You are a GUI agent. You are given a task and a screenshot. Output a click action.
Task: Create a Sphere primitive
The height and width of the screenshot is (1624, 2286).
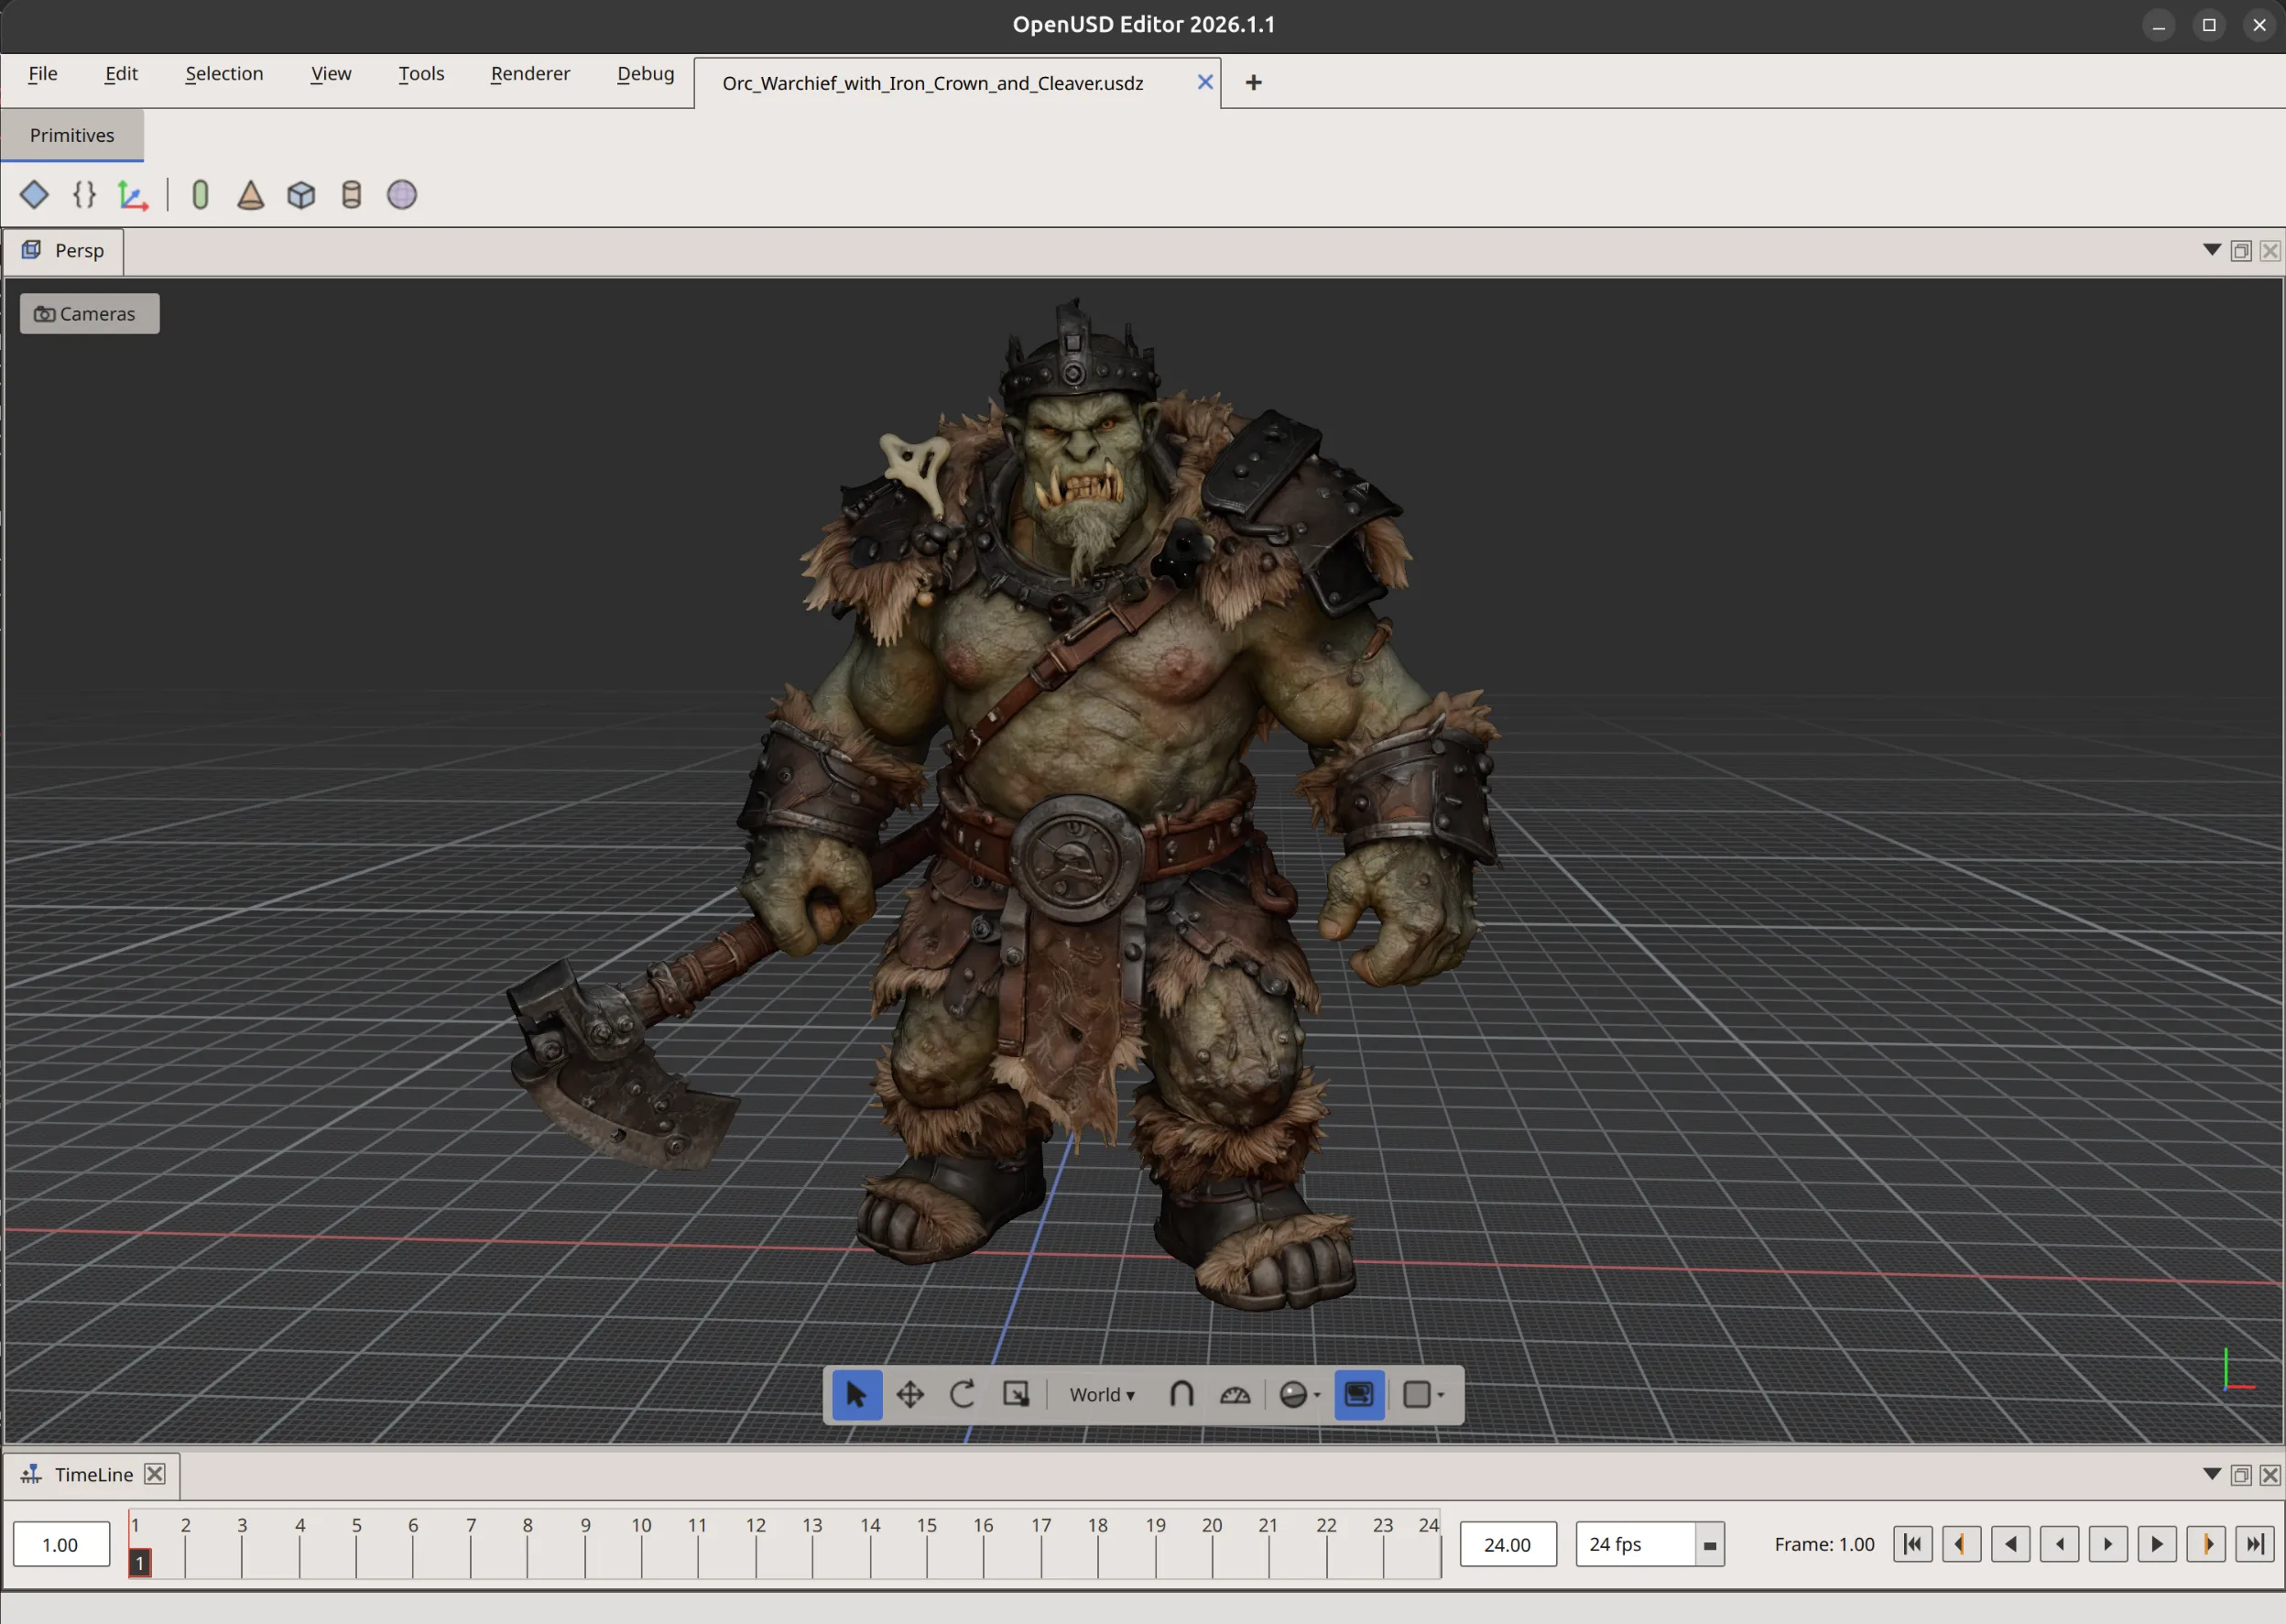(x=402, y=194)
